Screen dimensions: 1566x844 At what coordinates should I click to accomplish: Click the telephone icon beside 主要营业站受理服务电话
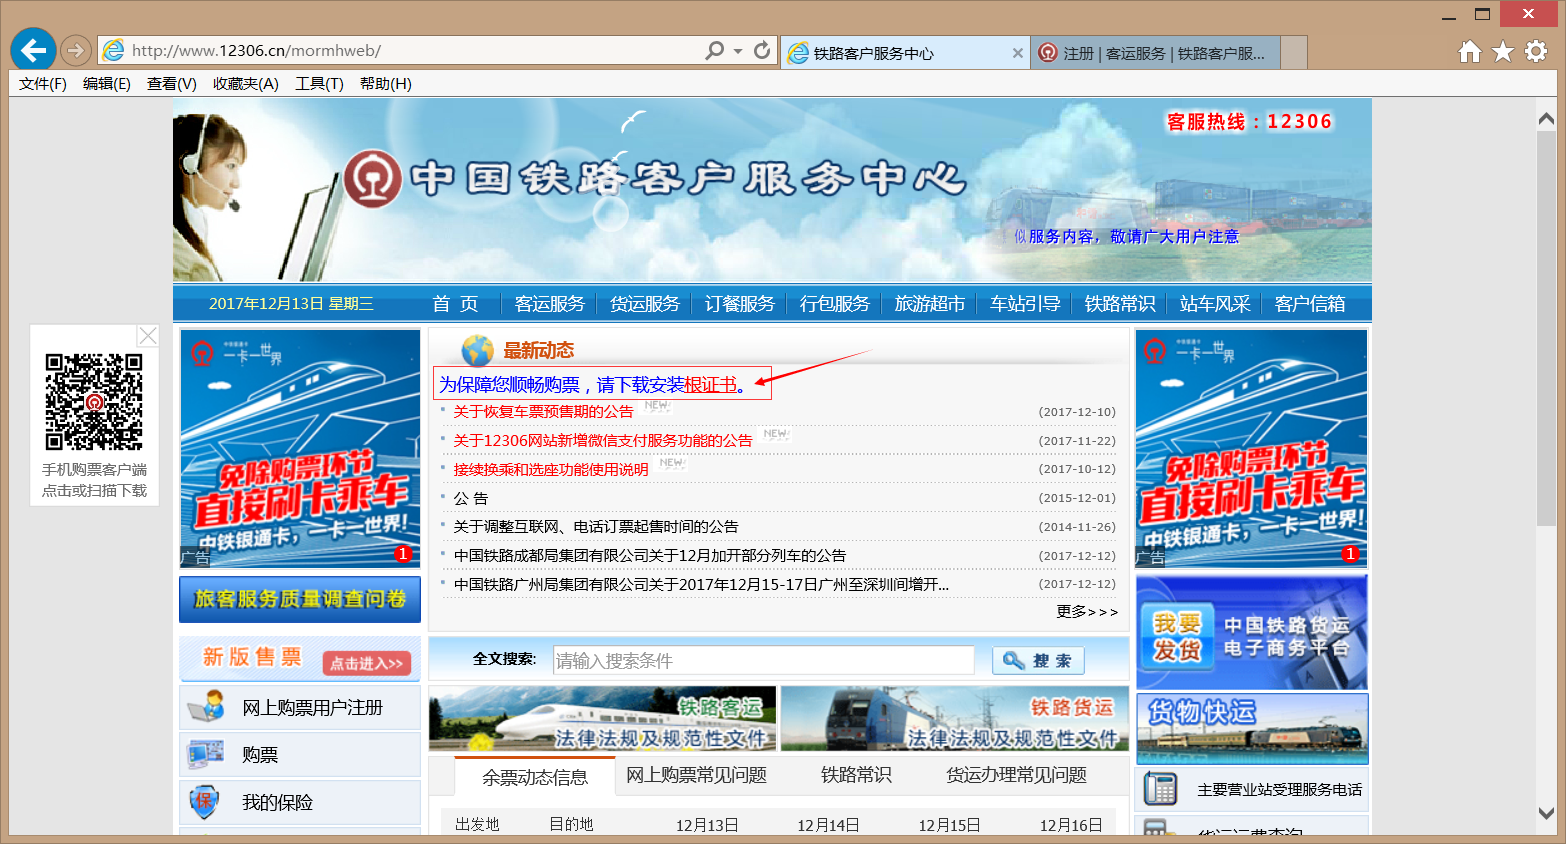point(1160,789)
